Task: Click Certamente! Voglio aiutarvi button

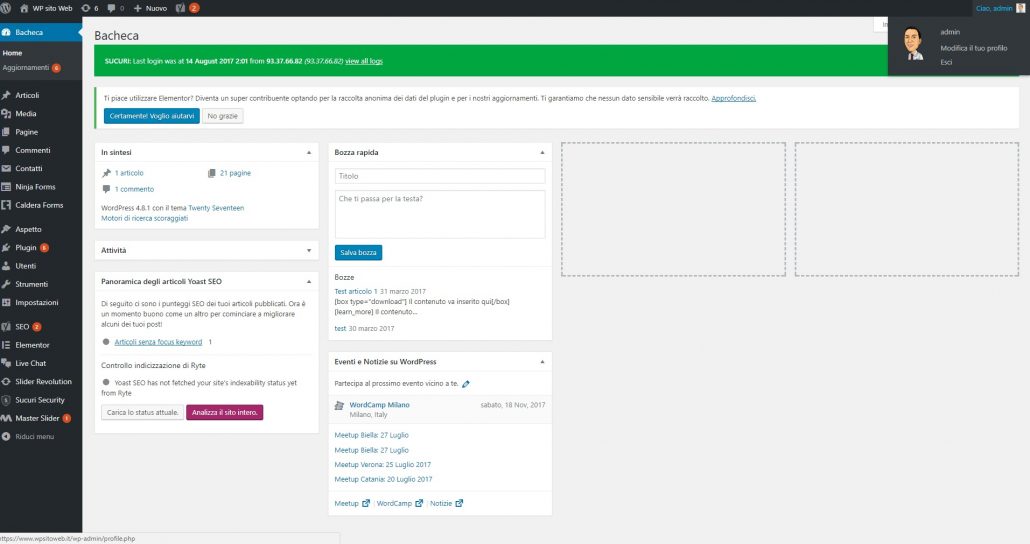Action: click(151, 116)
